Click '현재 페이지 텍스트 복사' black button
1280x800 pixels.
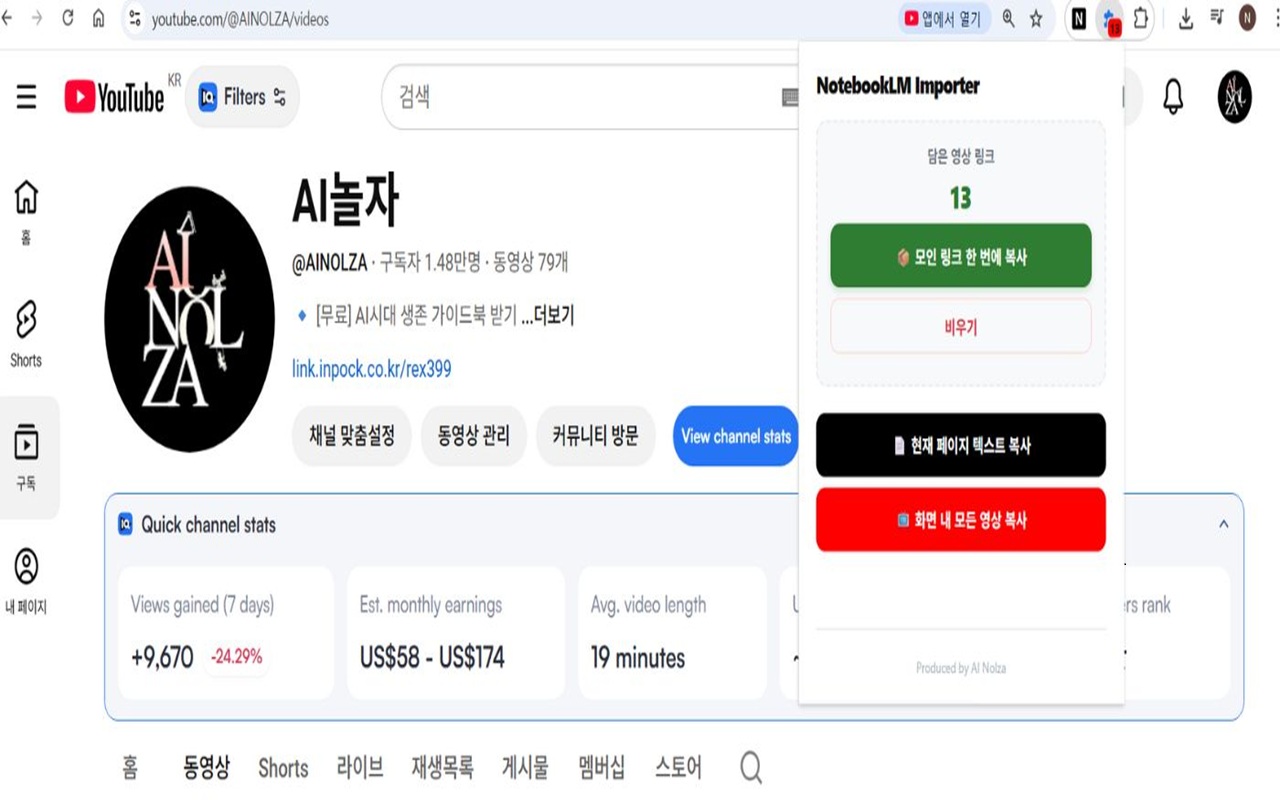click(x=961, y=445)
